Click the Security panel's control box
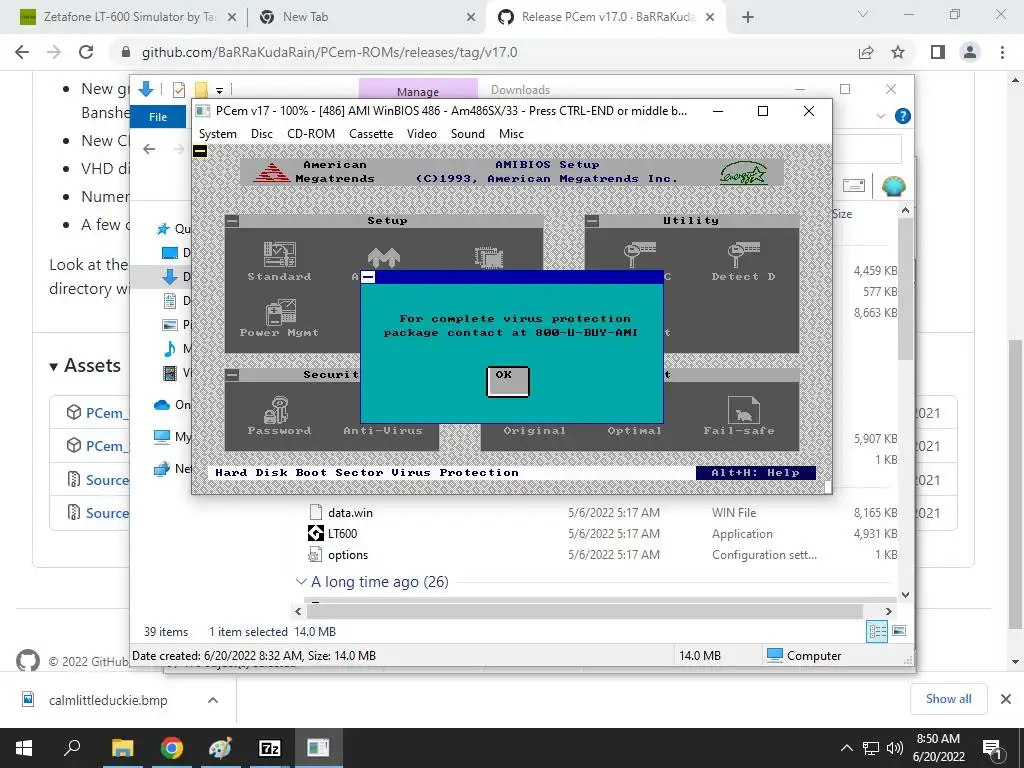1024x768 pixels. point(232,375)
